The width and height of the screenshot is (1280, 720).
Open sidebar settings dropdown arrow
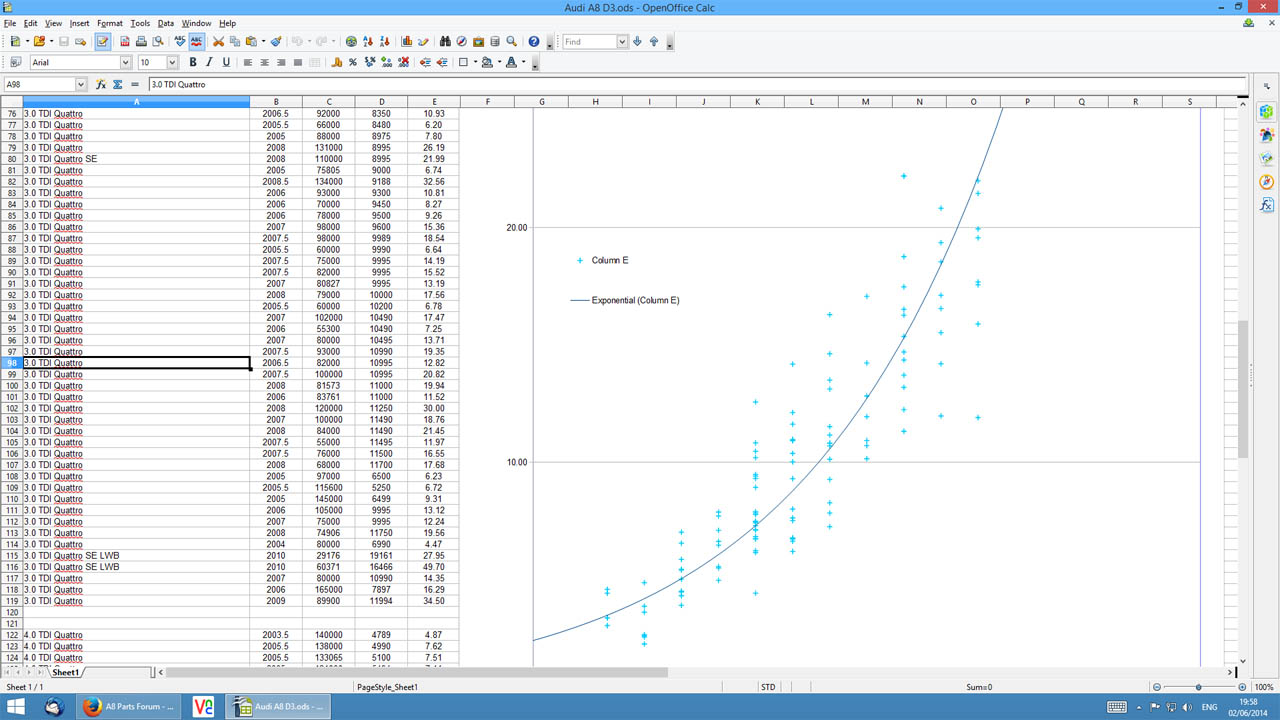(1267, 87)
